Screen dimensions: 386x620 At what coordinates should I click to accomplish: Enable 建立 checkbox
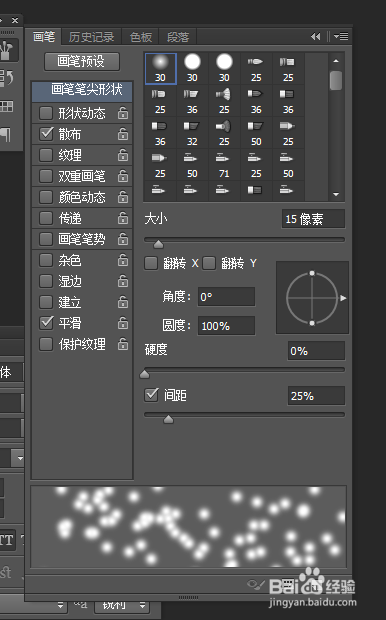point(46,302)
